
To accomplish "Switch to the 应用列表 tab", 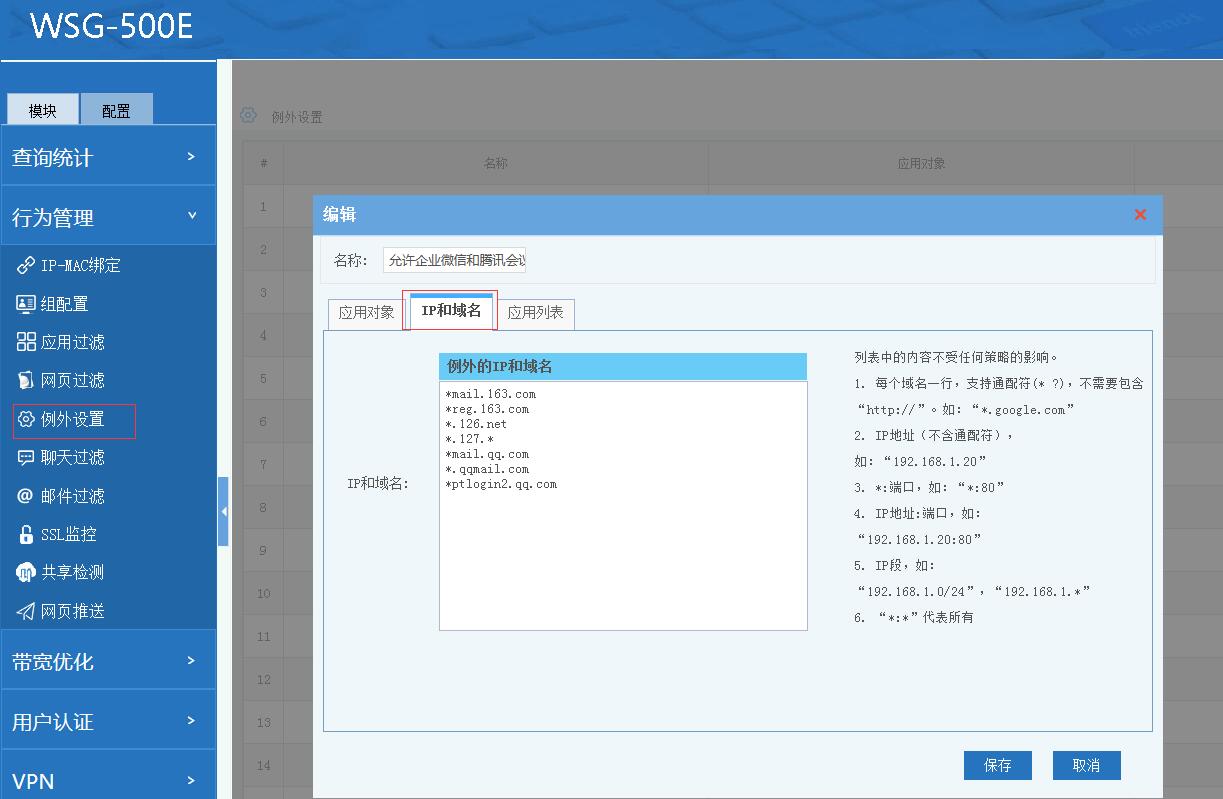I will pyautogui.click(x=535, y=312).
